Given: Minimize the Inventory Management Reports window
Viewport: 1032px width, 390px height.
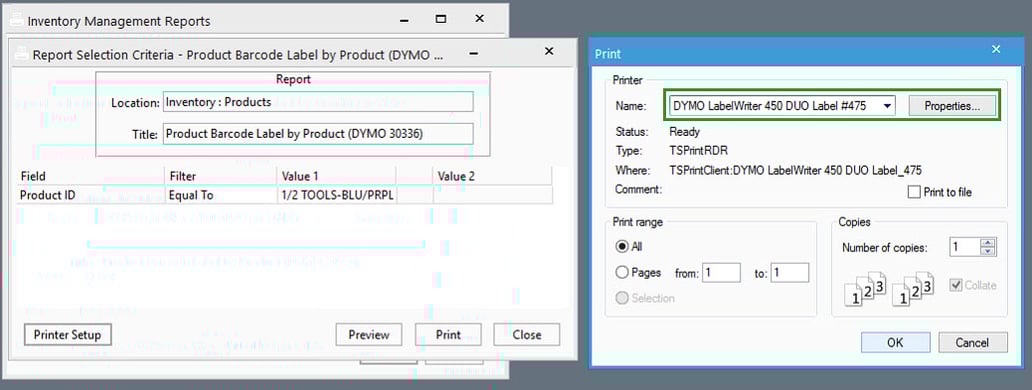Looking at the screenshot, I should tap(403, 20).
